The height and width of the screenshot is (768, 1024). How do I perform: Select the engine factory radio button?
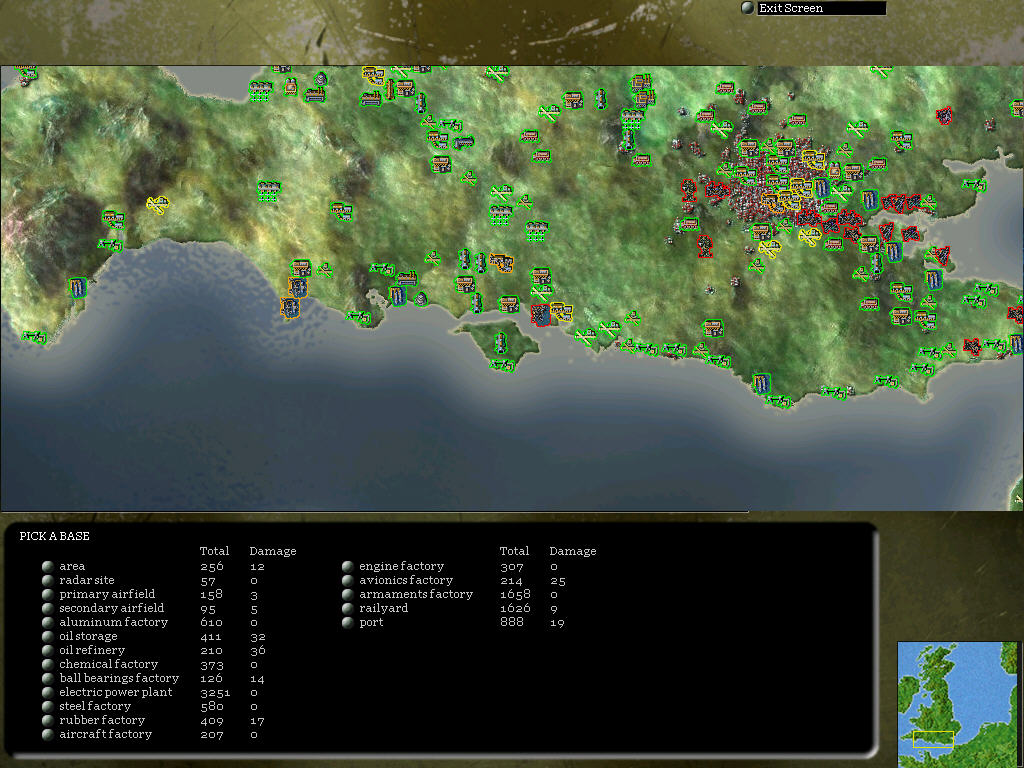pyautogui.click(x=347, y=566)
